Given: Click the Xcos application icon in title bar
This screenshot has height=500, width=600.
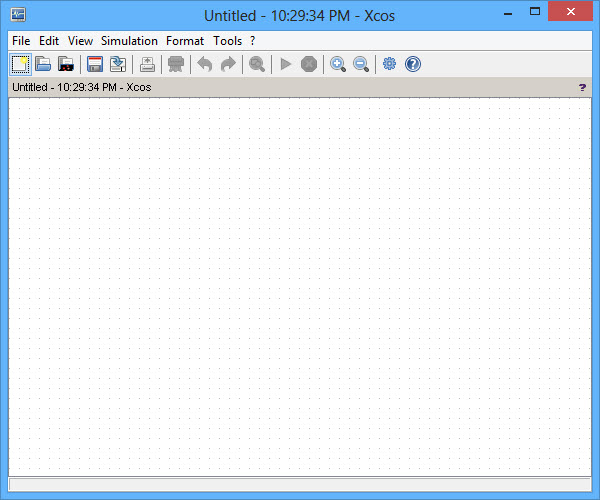Looking at the screenshot, I should 18,15.
